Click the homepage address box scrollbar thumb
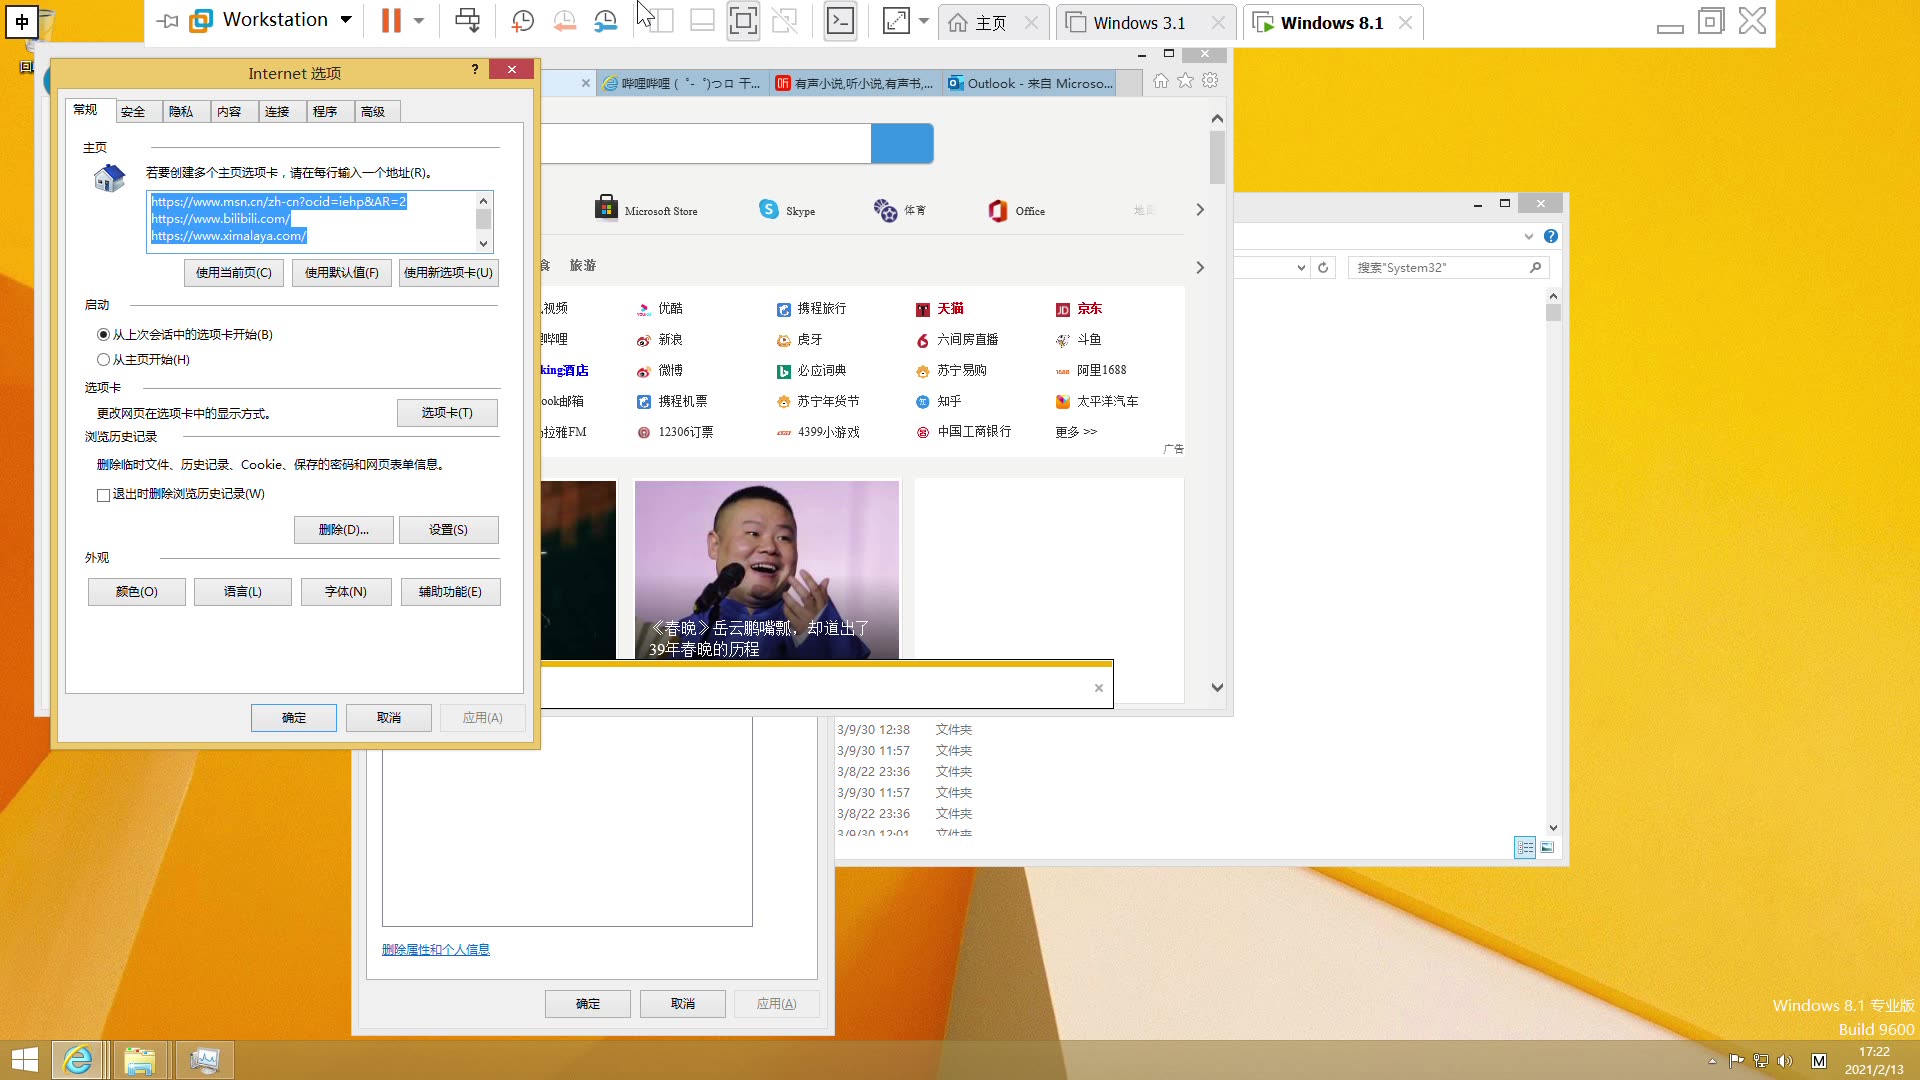This screenshot has height=1080, width=1920. [x=483, y=219]
